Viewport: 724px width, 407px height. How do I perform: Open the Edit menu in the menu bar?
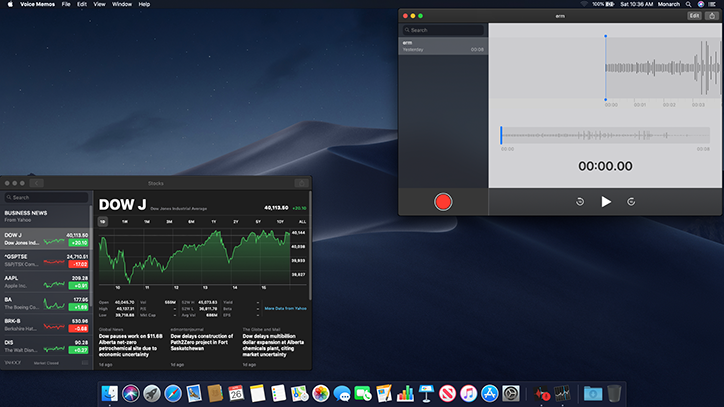tap(82, 4)
